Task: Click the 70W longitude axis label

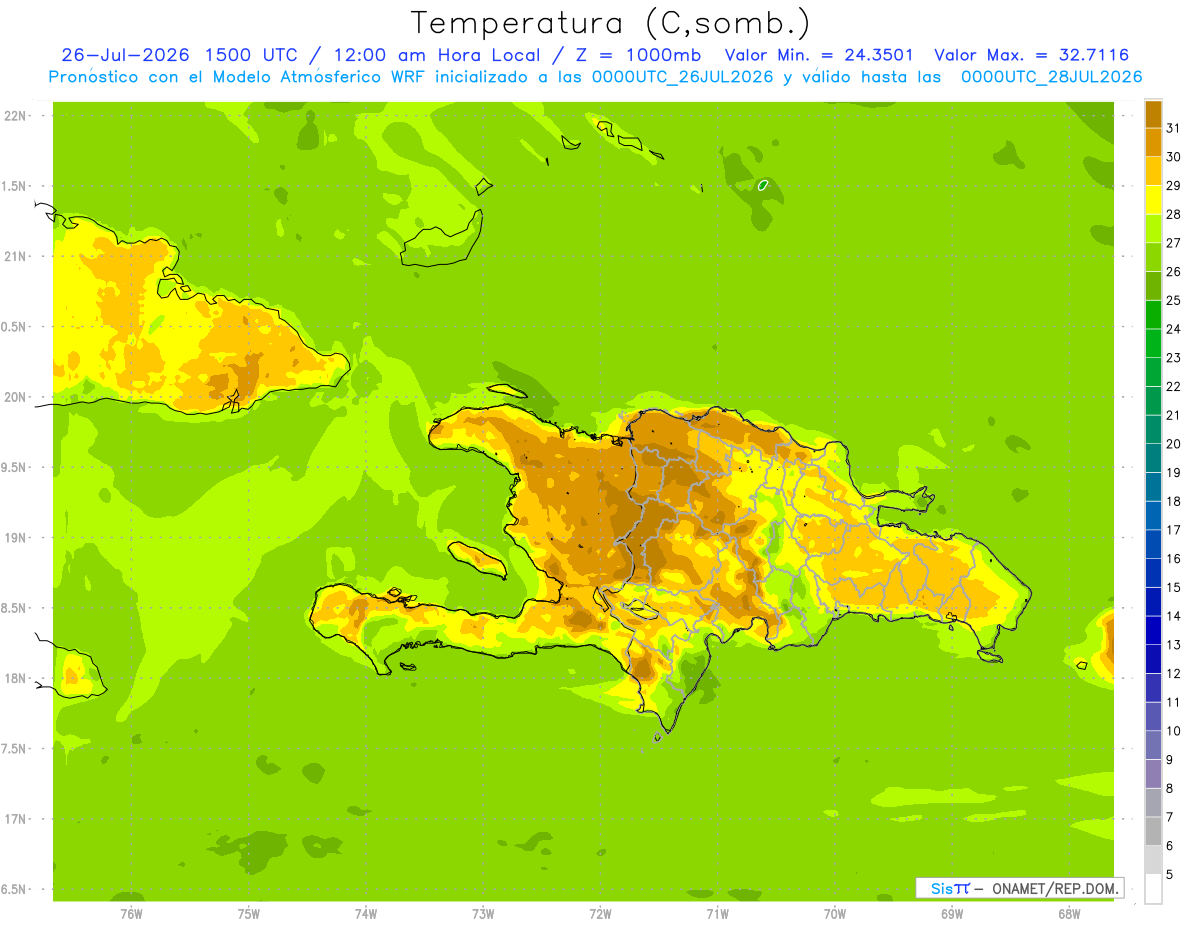Action: [x=835, y=913]
